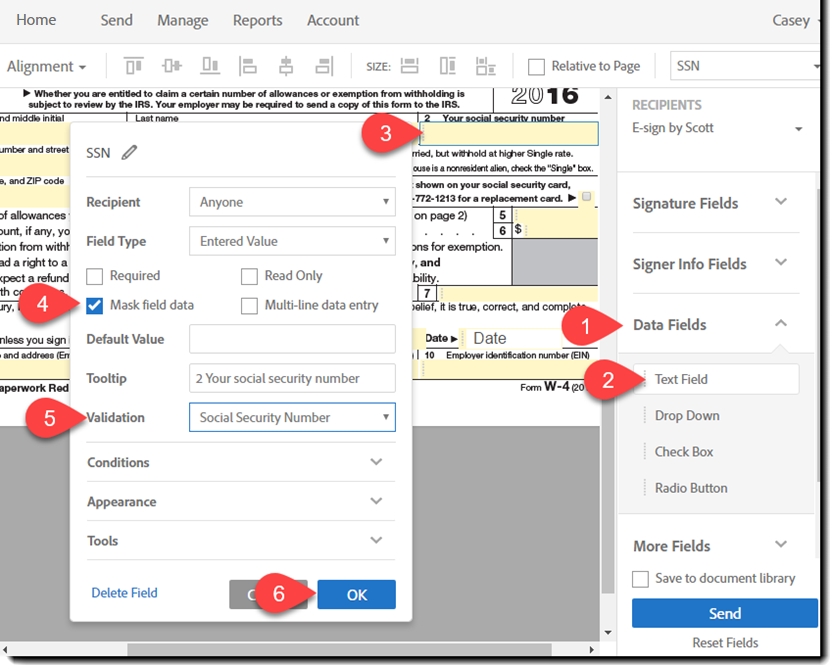This screenshot has width=830, height=665.
Task: Toggle the Required checkbox
Action: [x=95, y=276]
